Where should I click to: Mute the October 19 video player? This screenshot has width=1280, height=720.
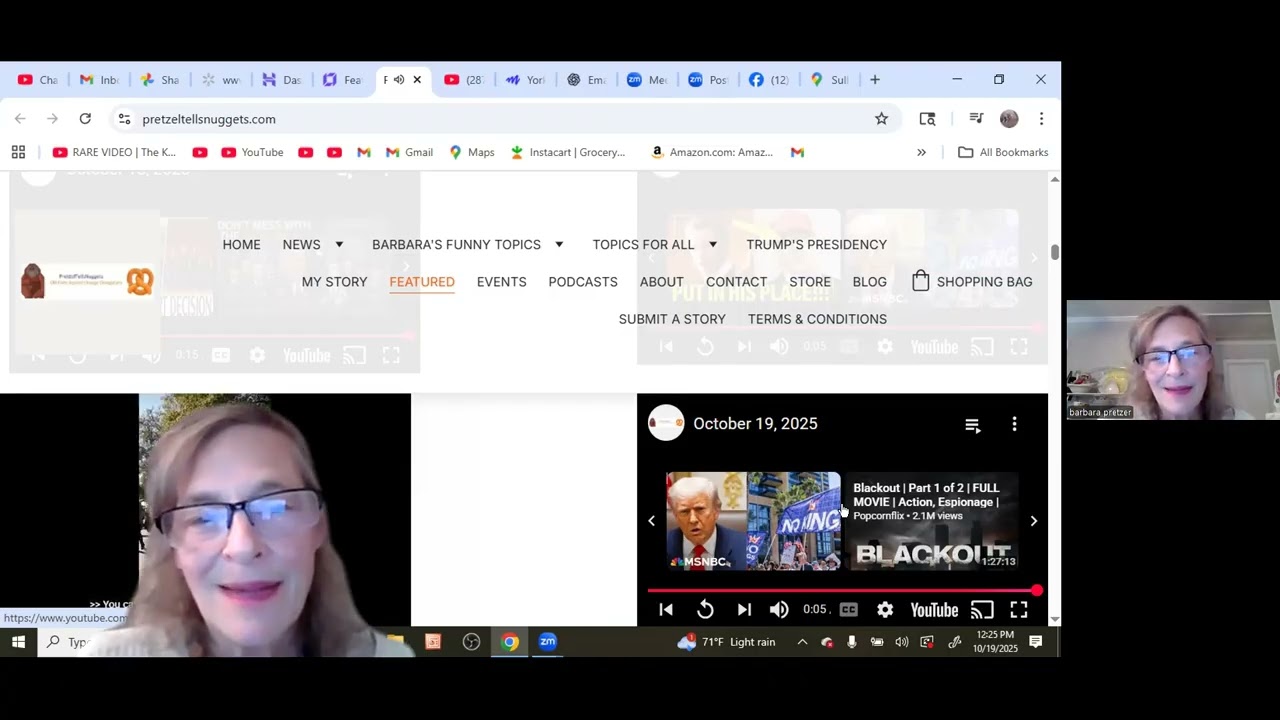(x=780, y=609)
